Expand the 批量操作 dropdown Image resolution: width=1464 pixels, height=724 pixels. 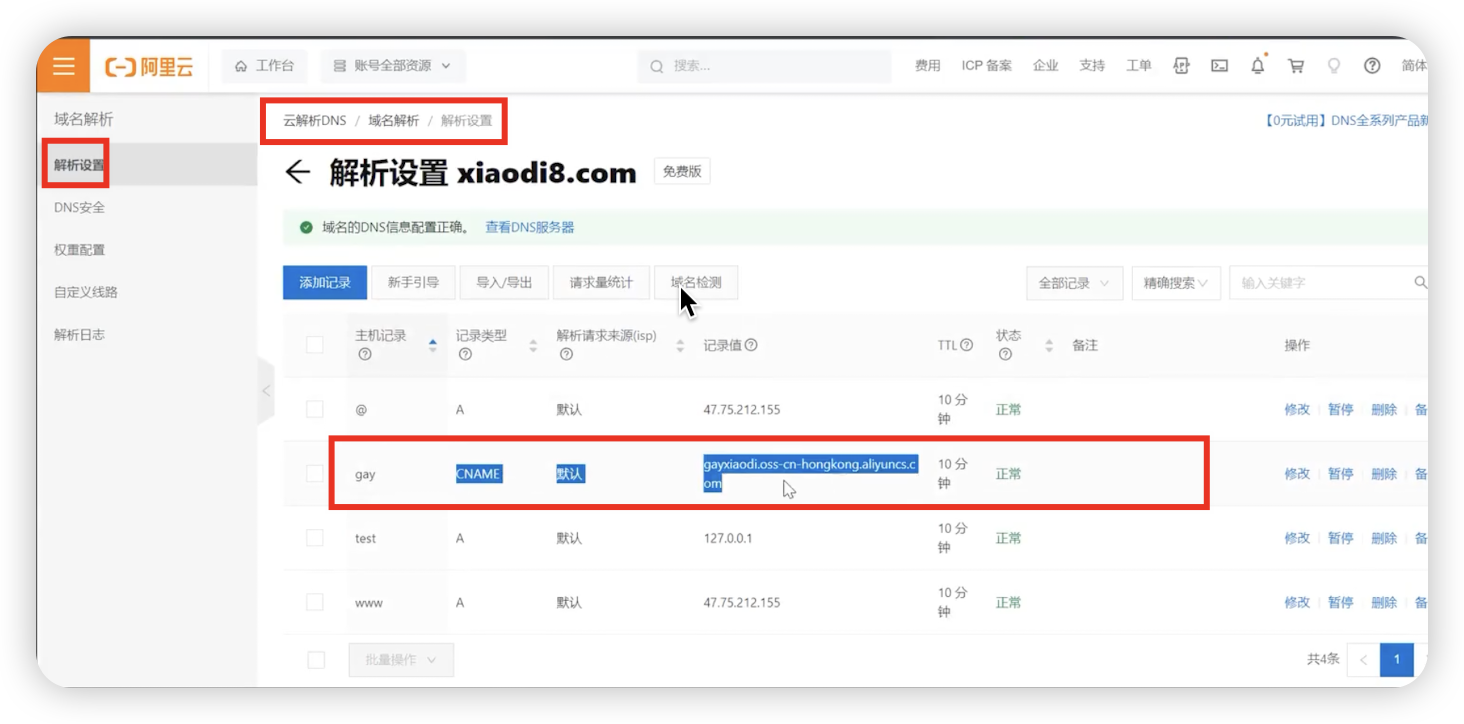point(401,660)
